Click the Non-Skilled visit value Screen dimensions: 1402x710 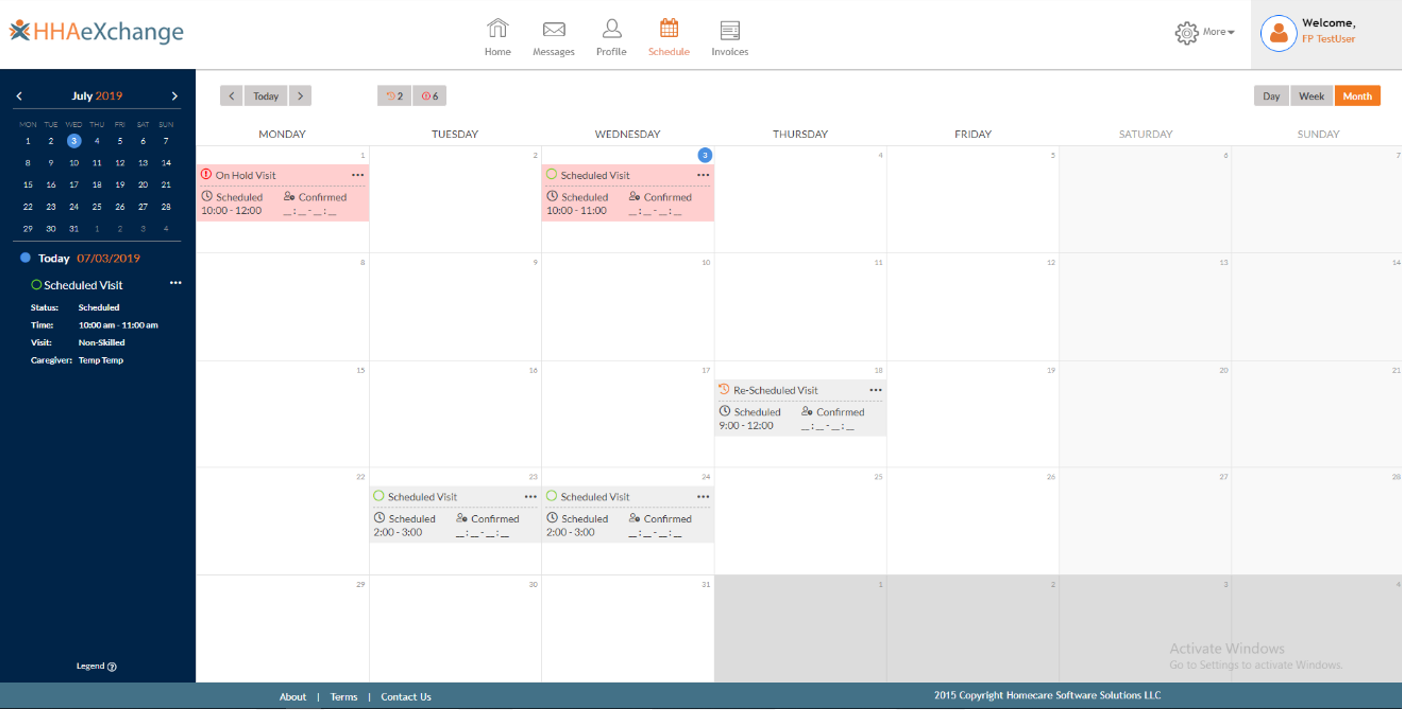[x=102, y=342]
